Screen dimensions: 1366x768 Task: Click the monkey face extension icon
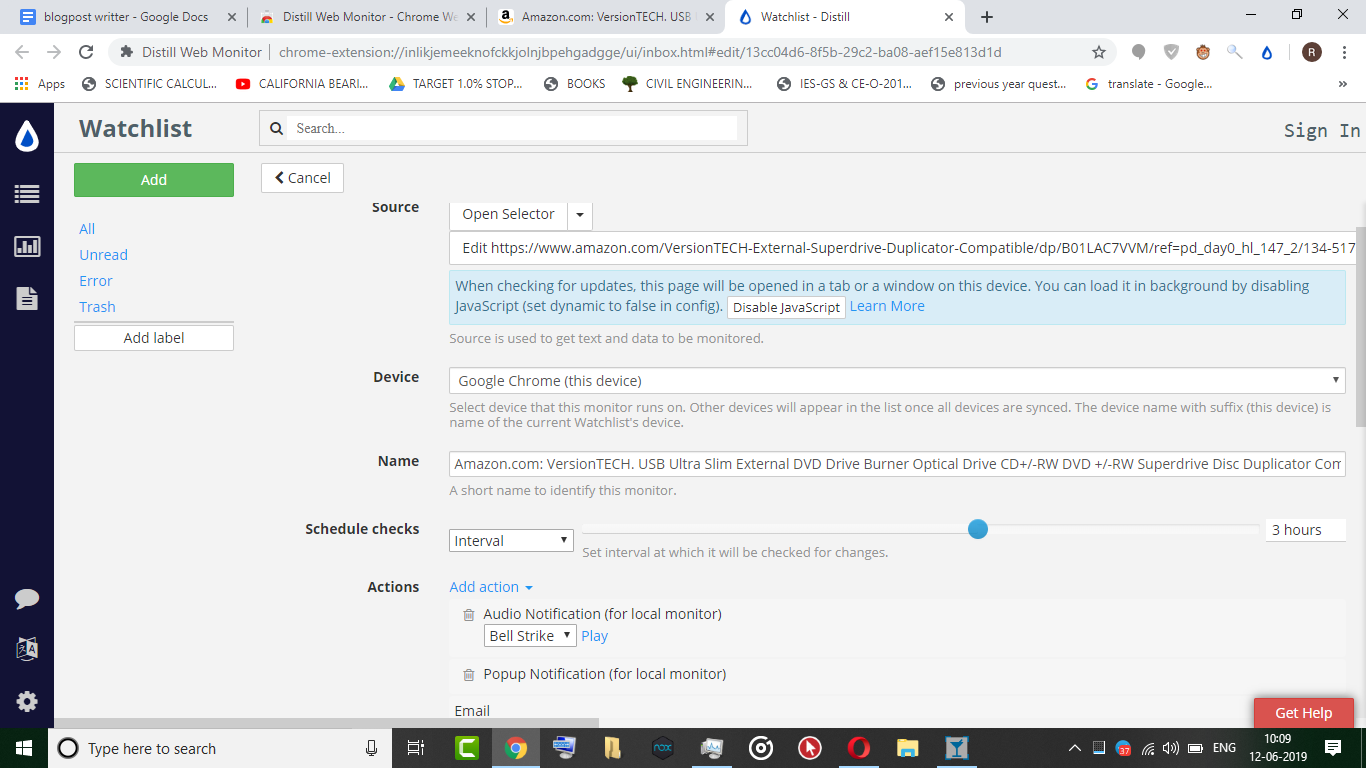[x=1203, y=53]
